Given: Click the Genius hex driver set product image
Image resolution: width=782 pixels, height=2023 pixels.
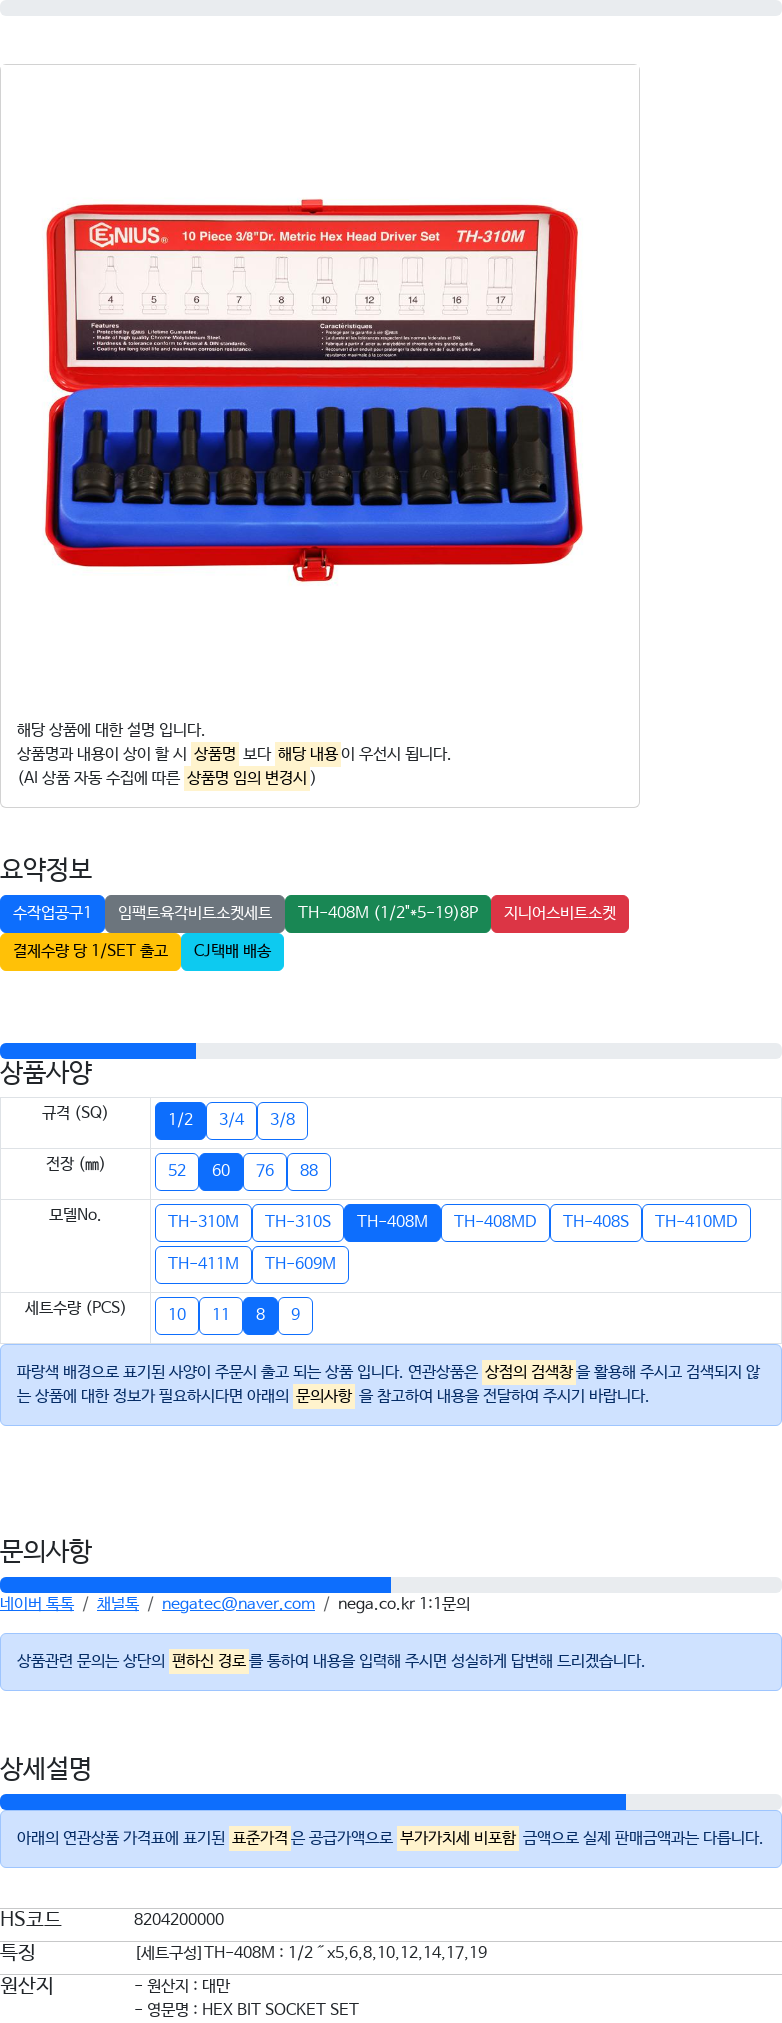Looking at the screenshot, I should coord(314,391).
